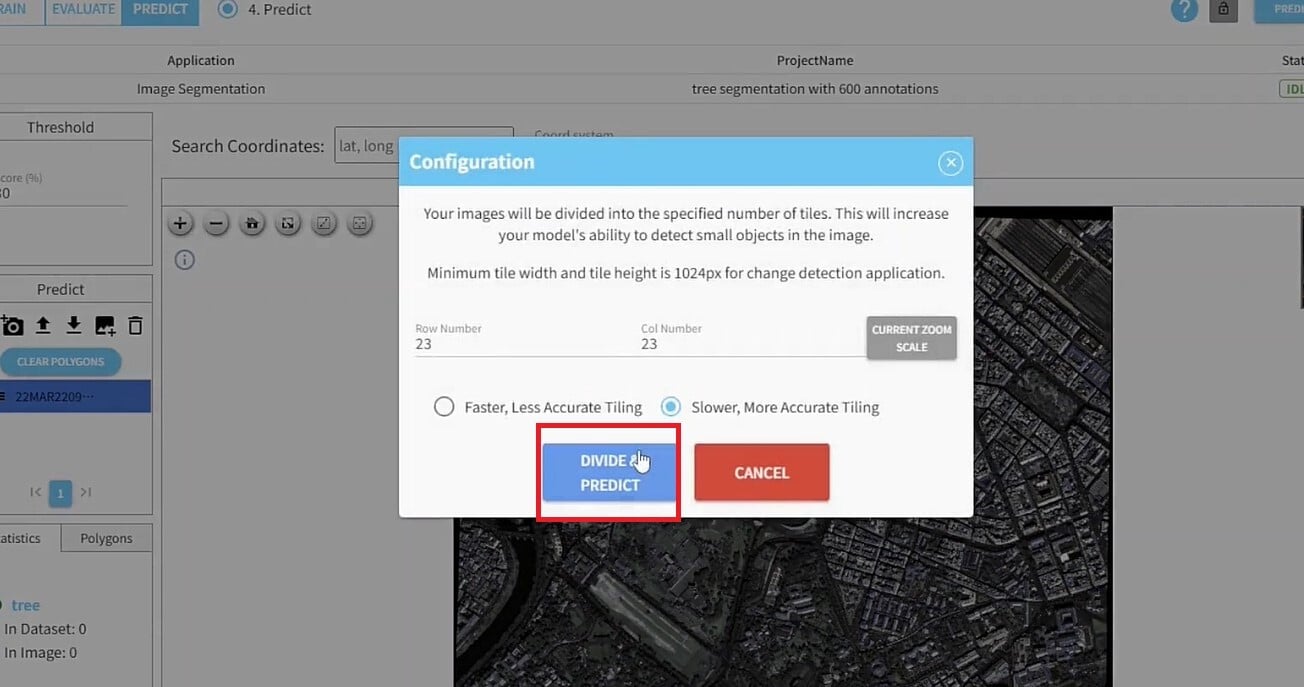Select the 4. Predict step radio
The image size is (1304, 687).
click(x=228, y=9)
